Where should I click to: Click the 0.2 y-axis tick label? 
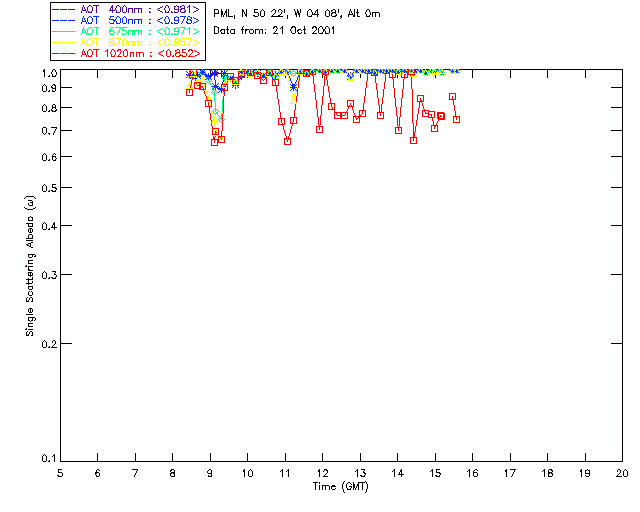click(x=49, y=344)
